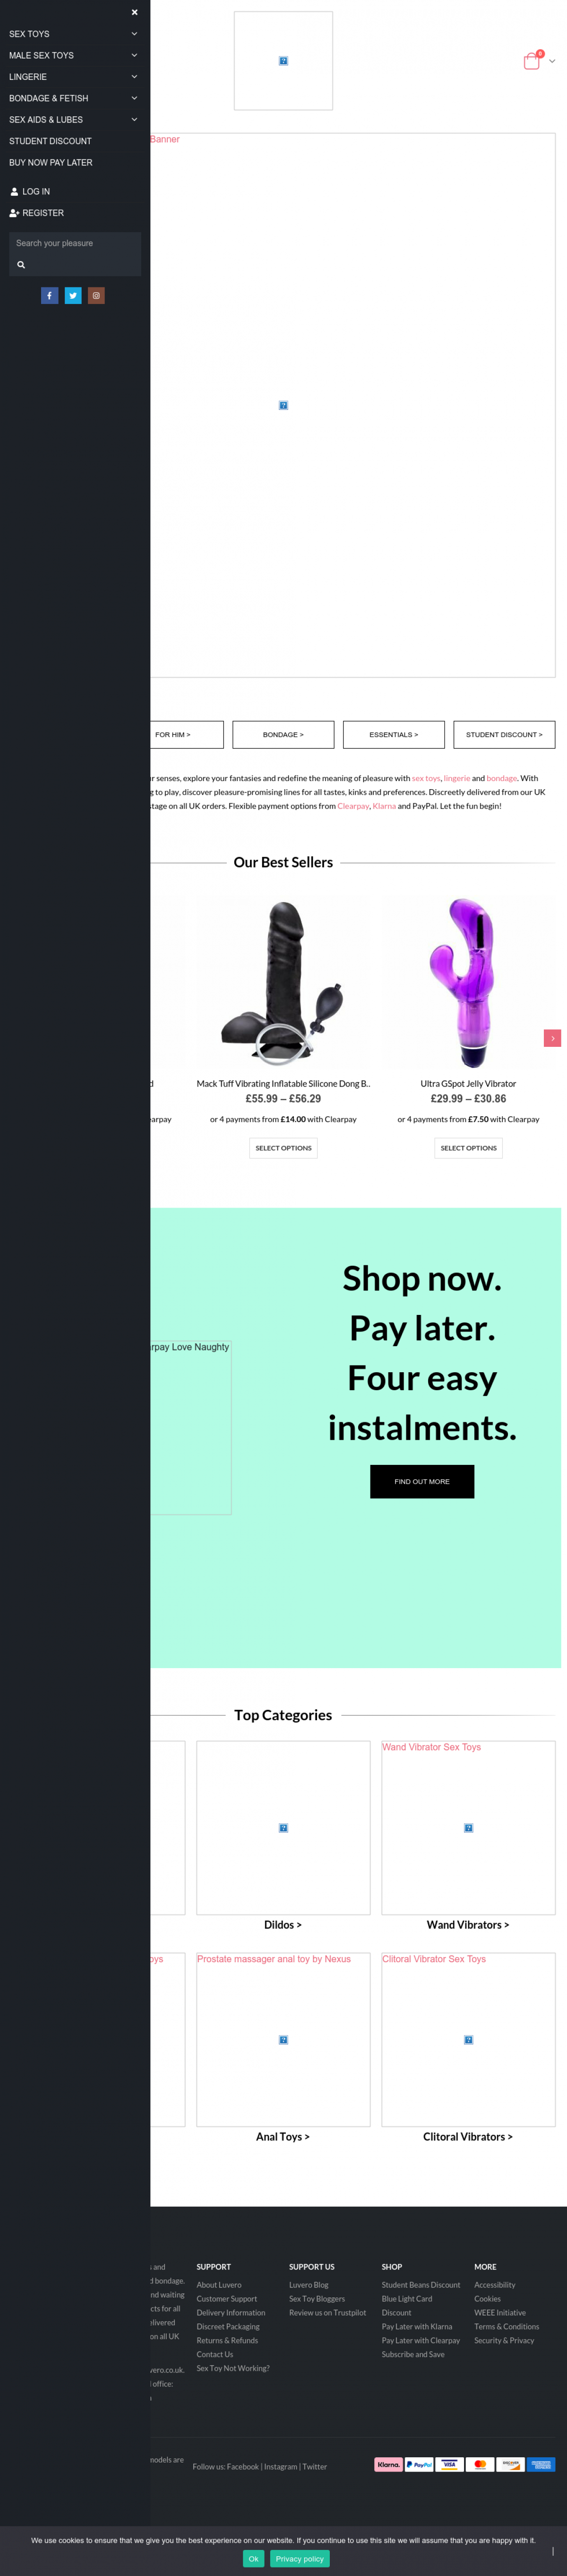Open the Twitter social icon in sidebar
Viewport: 567px width, 2576px height.
pyautogui.click(x=73, y=295)
